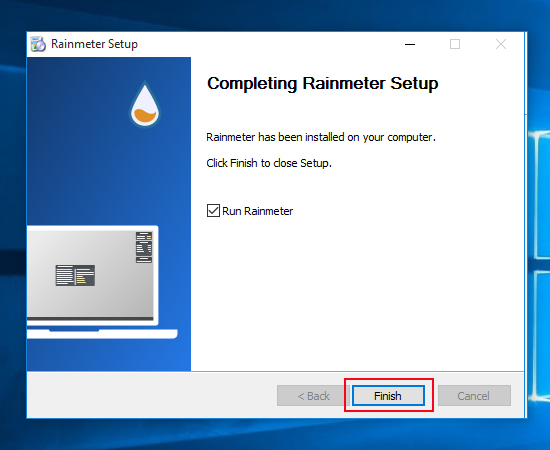Click the 'Click Finish to close Setup' text

point(269,163)
